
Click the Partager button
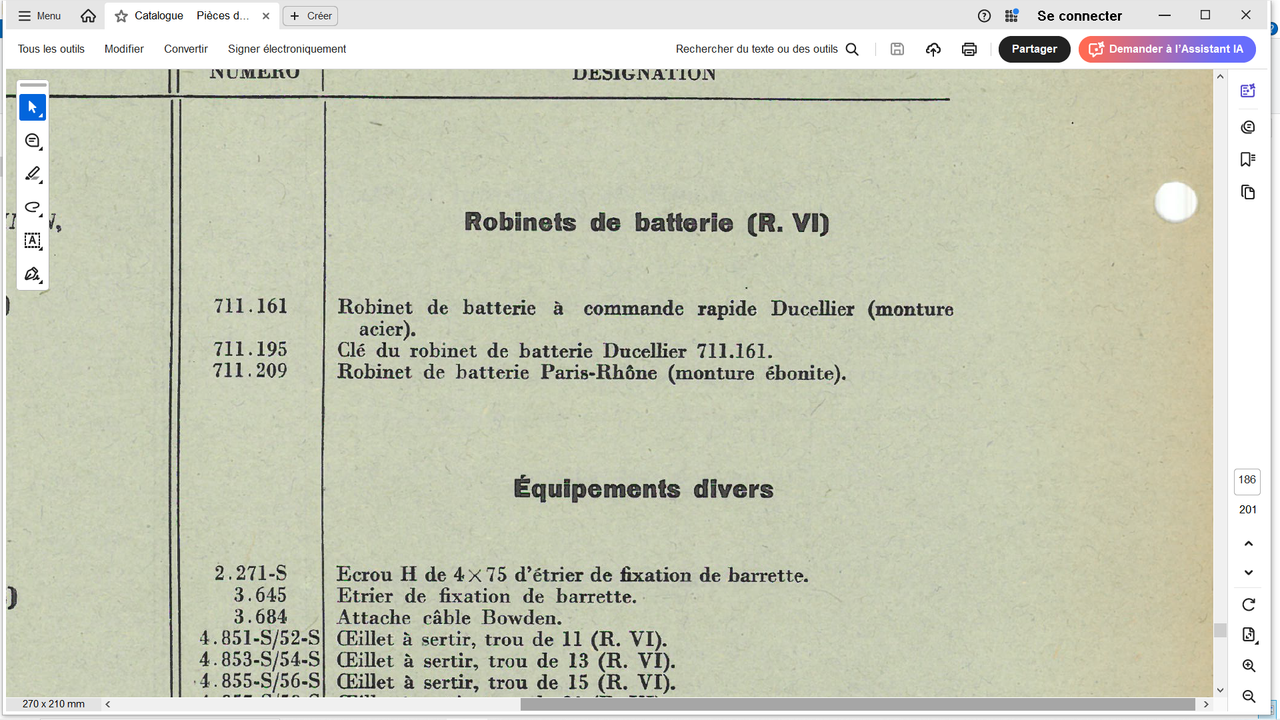[1034, 49]
